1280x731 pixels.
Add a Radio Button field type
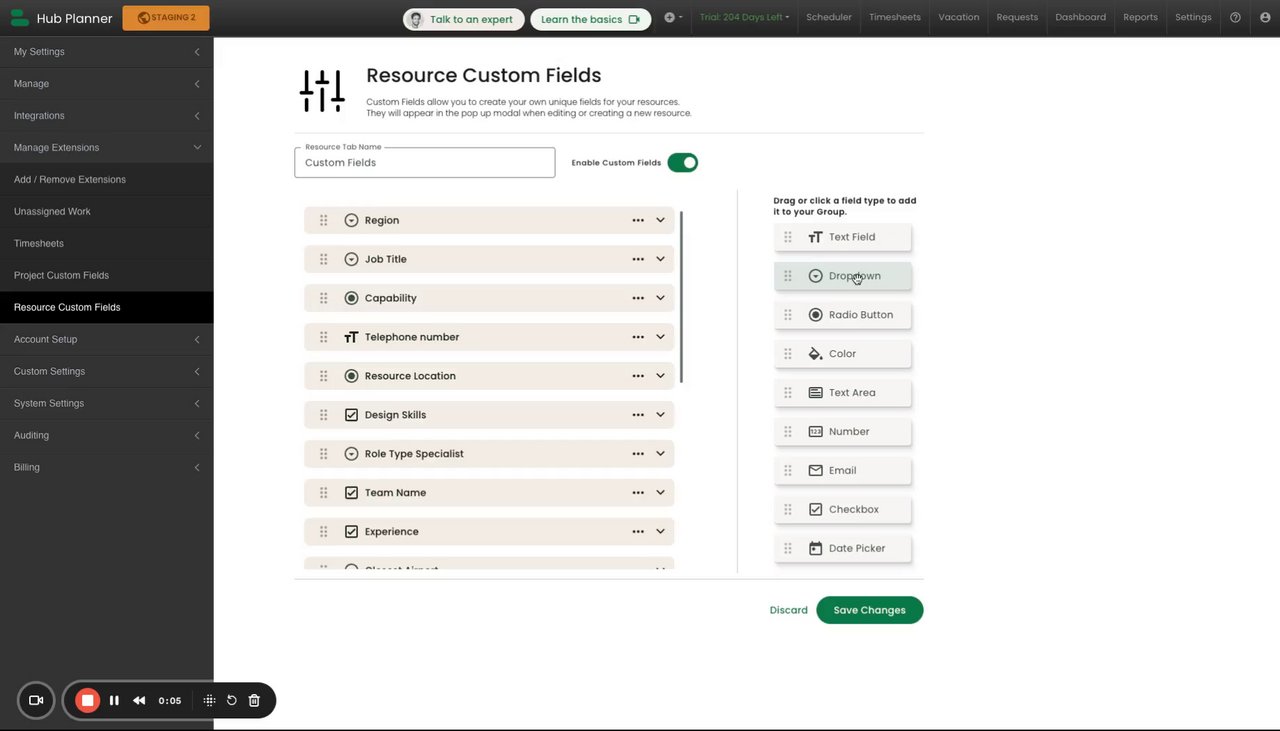click(x=842, y=315)
